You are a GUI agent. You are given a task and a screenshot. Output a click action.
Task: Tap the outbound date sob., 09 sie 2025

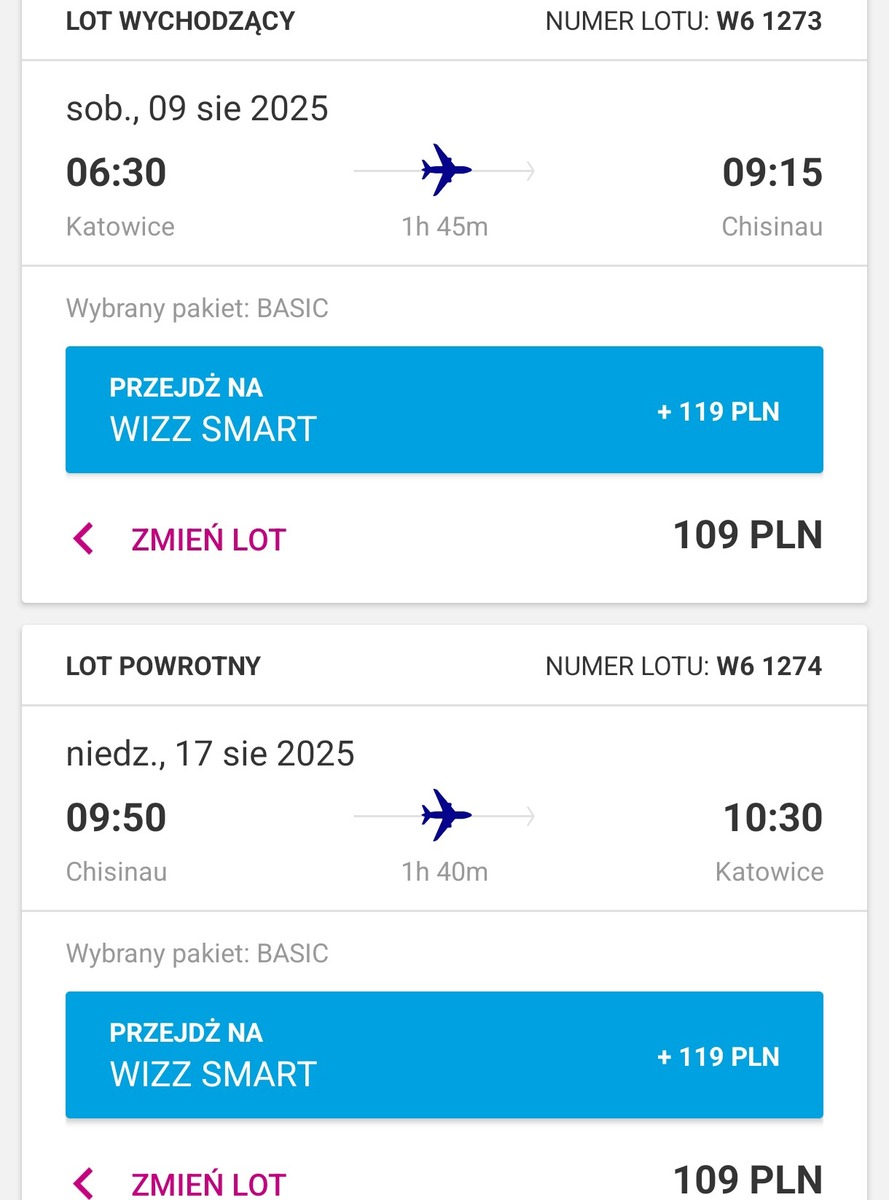pos(197,108)
